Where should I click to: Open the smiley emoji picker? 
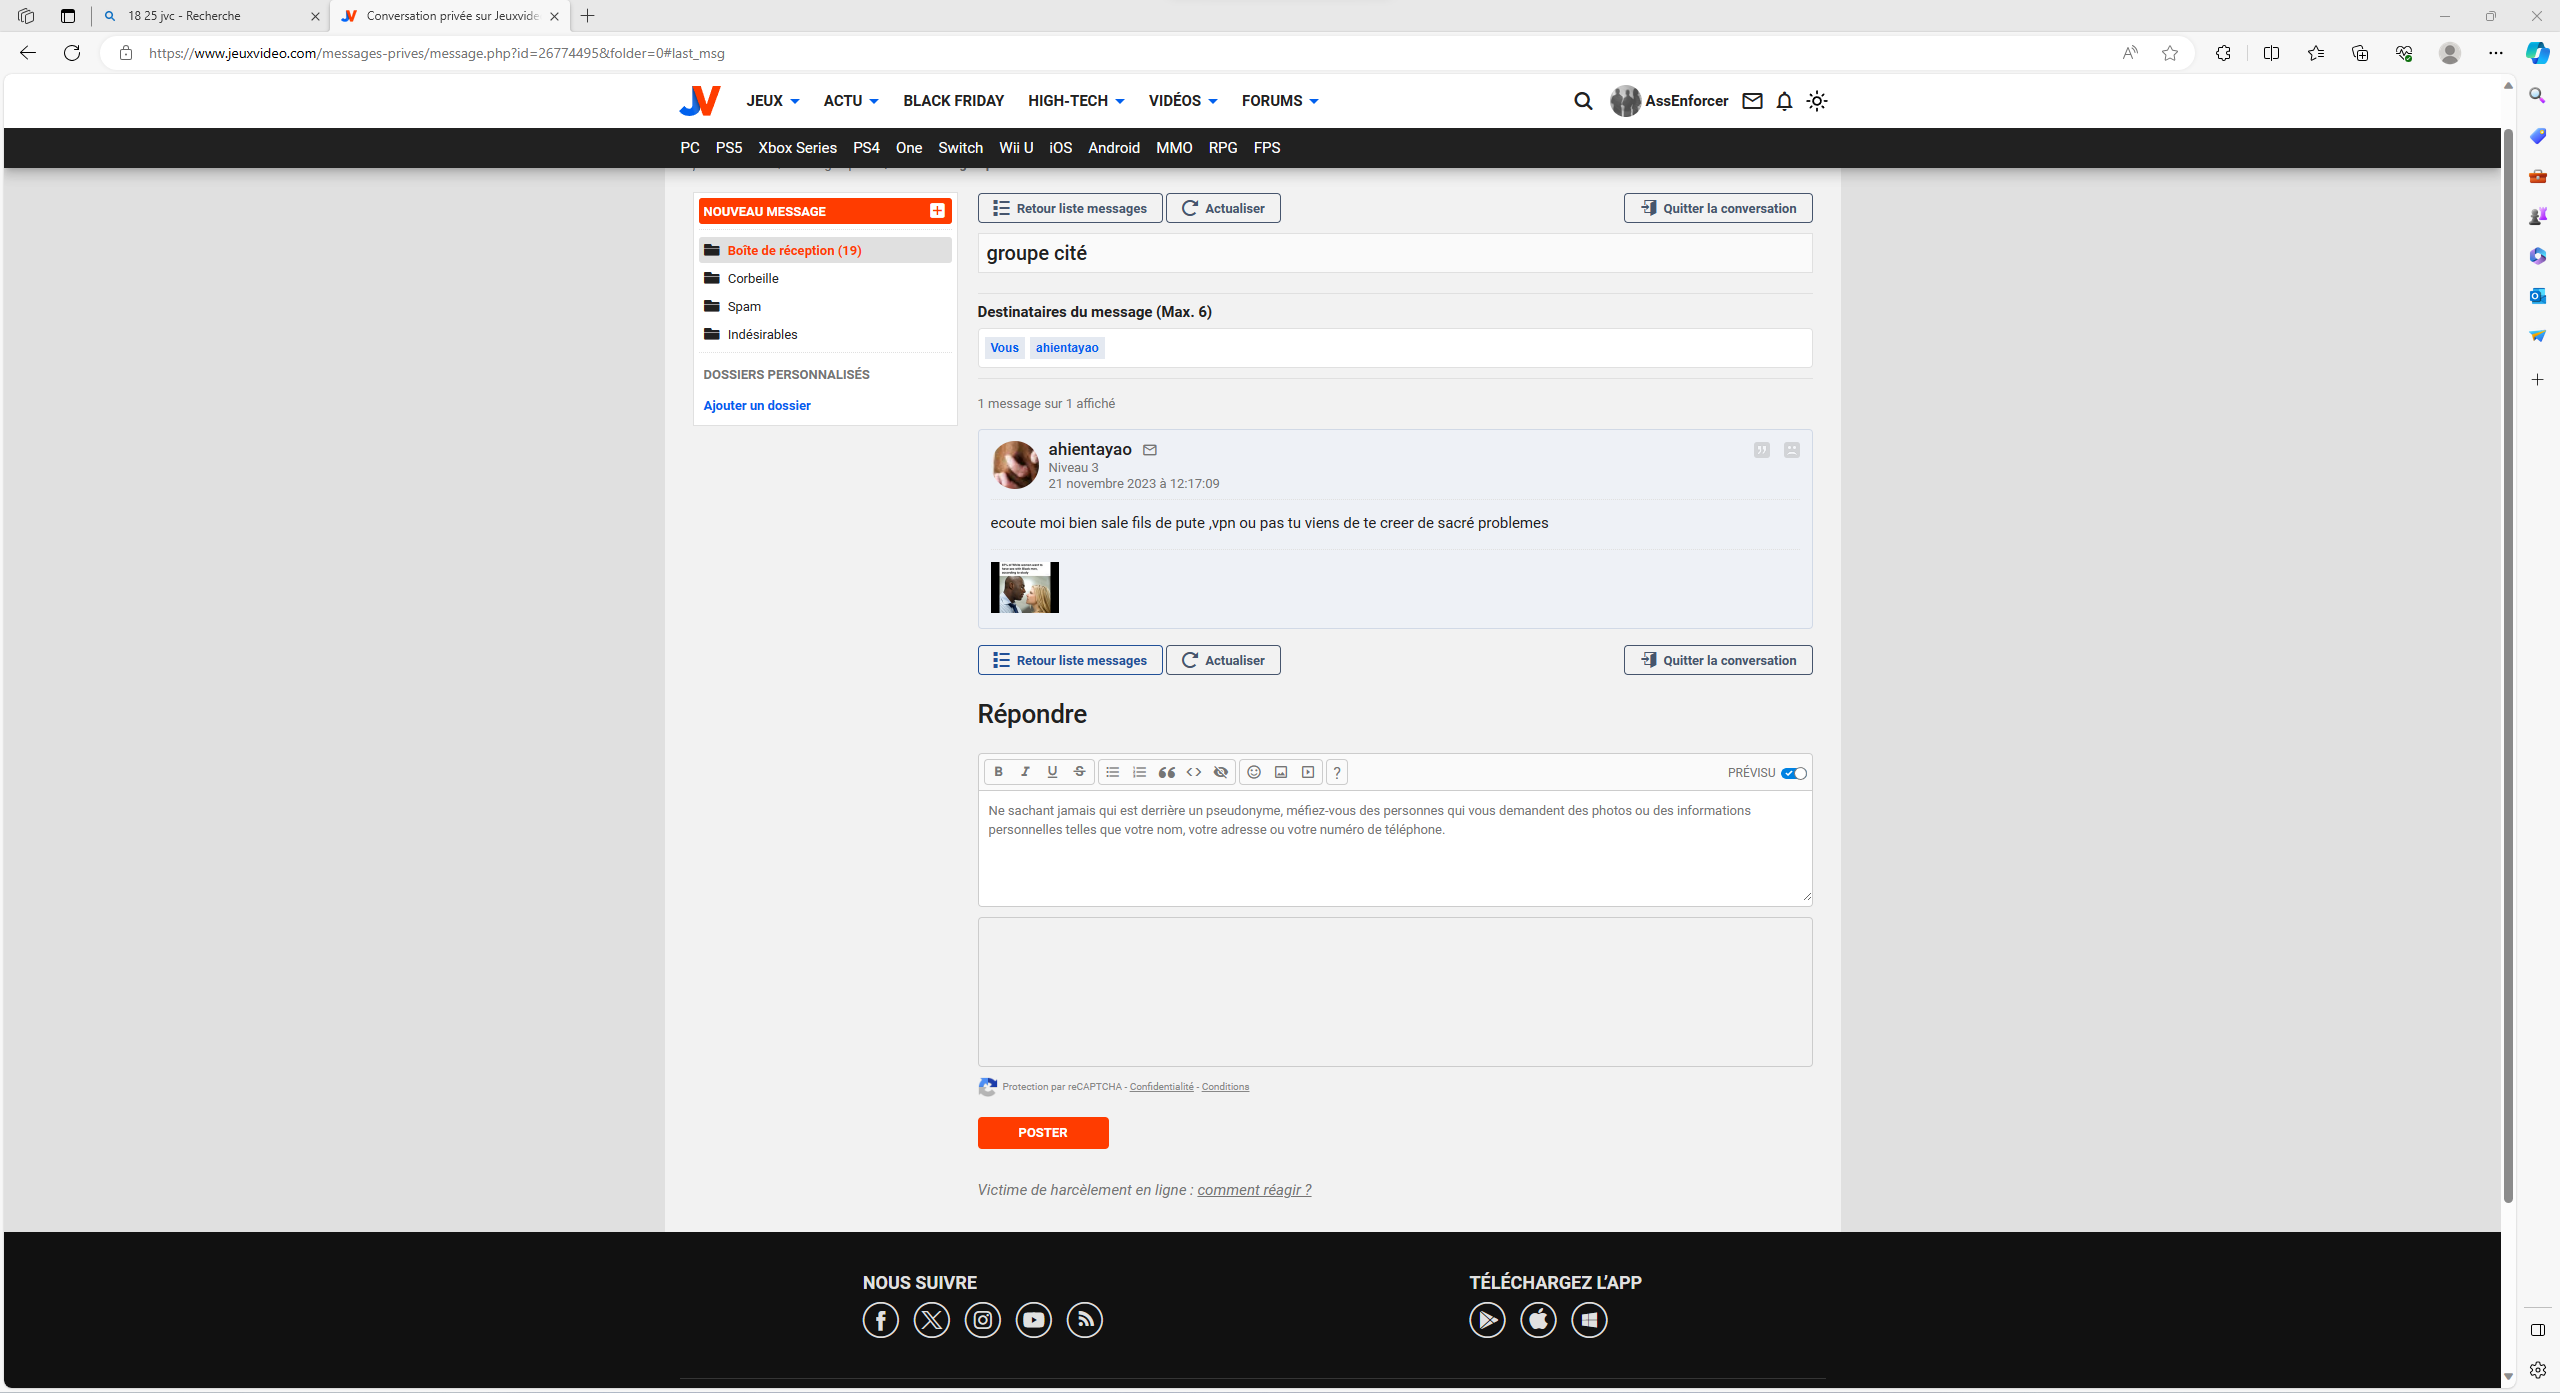[1254, 772]
